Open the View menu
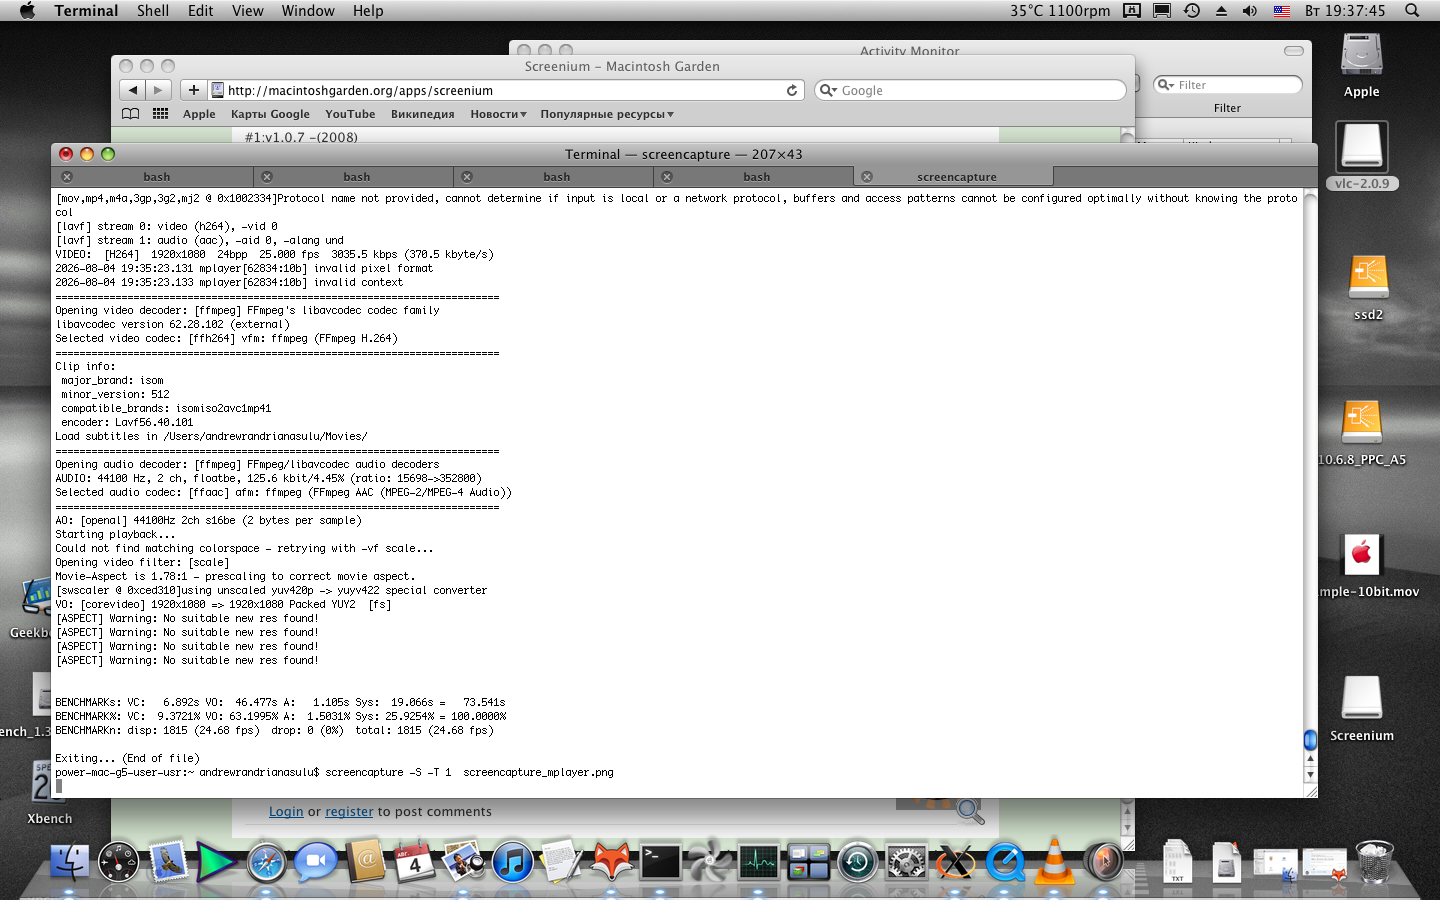 (x=247, y=11)
